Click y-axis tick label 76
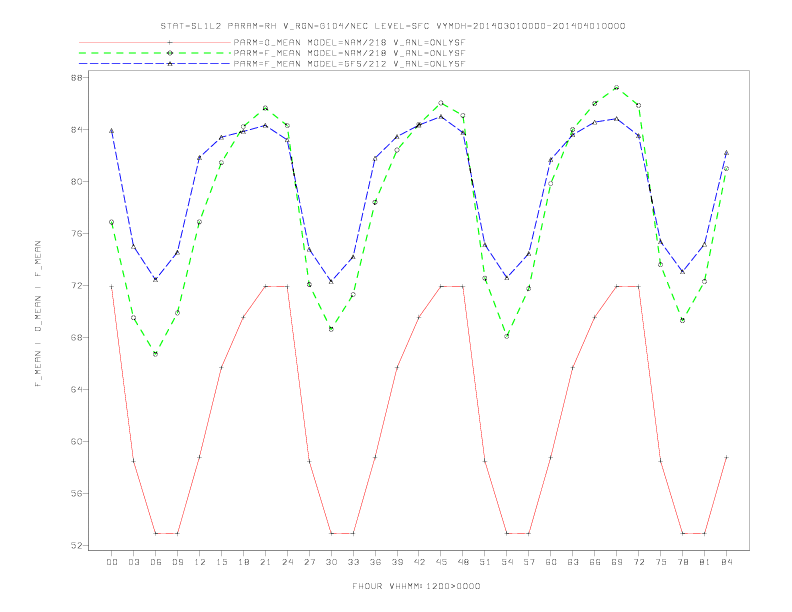792x612 pixels. [77, 233]
